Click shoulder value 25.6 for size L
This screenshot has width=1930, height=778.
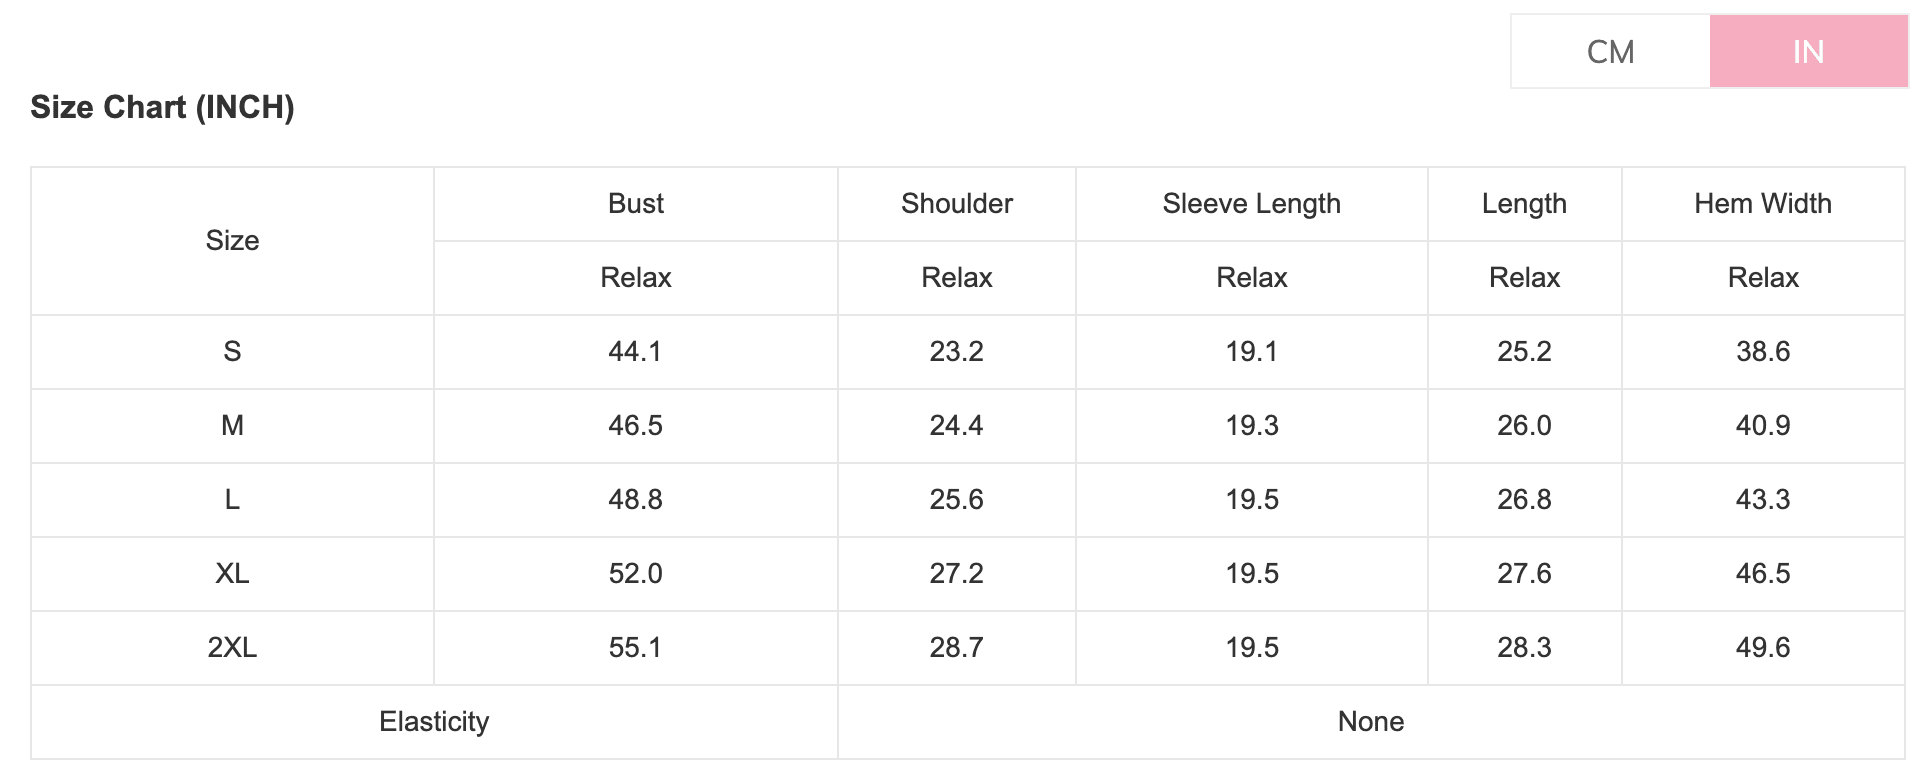957,500
